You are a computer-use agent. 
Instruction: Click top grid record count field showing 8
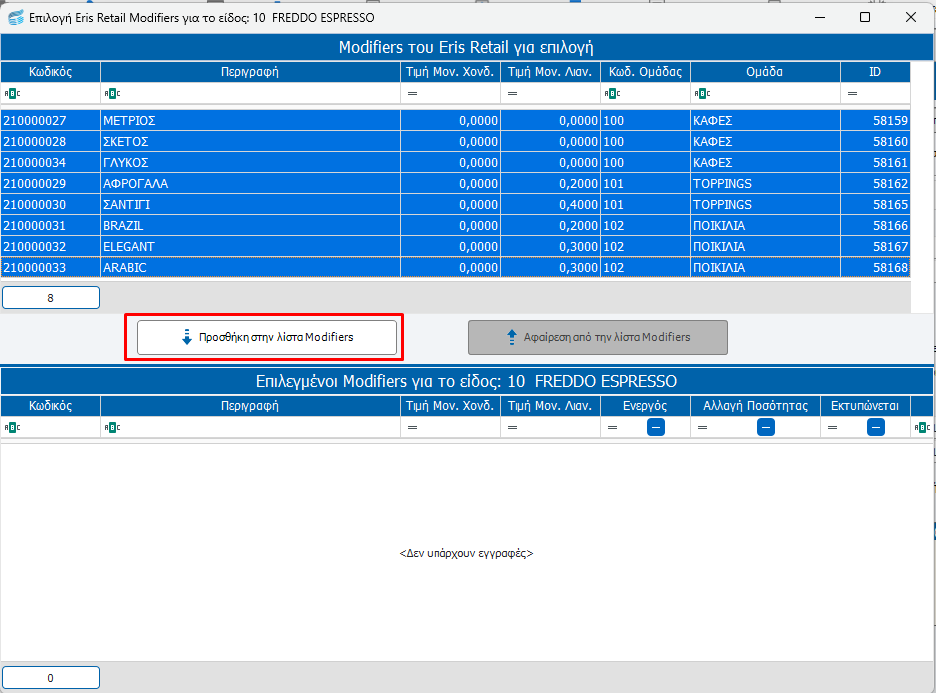coord(51,298)
